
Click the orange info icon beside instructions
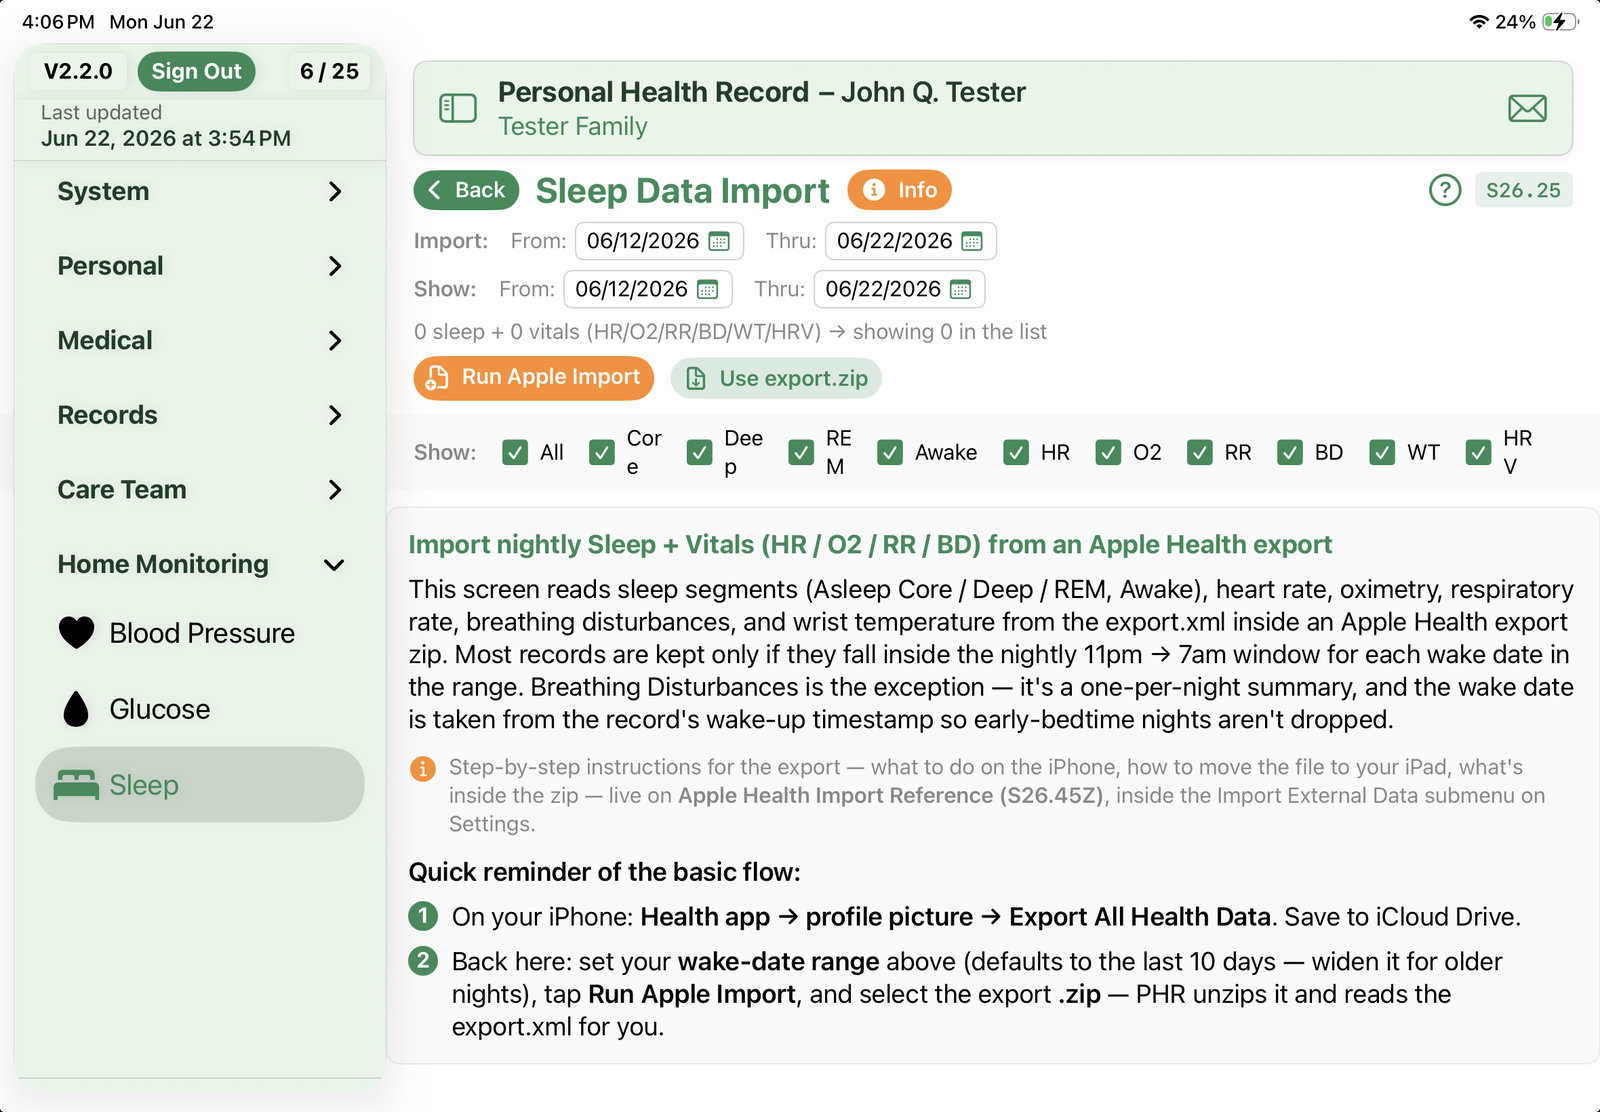[x=423, y=768]
